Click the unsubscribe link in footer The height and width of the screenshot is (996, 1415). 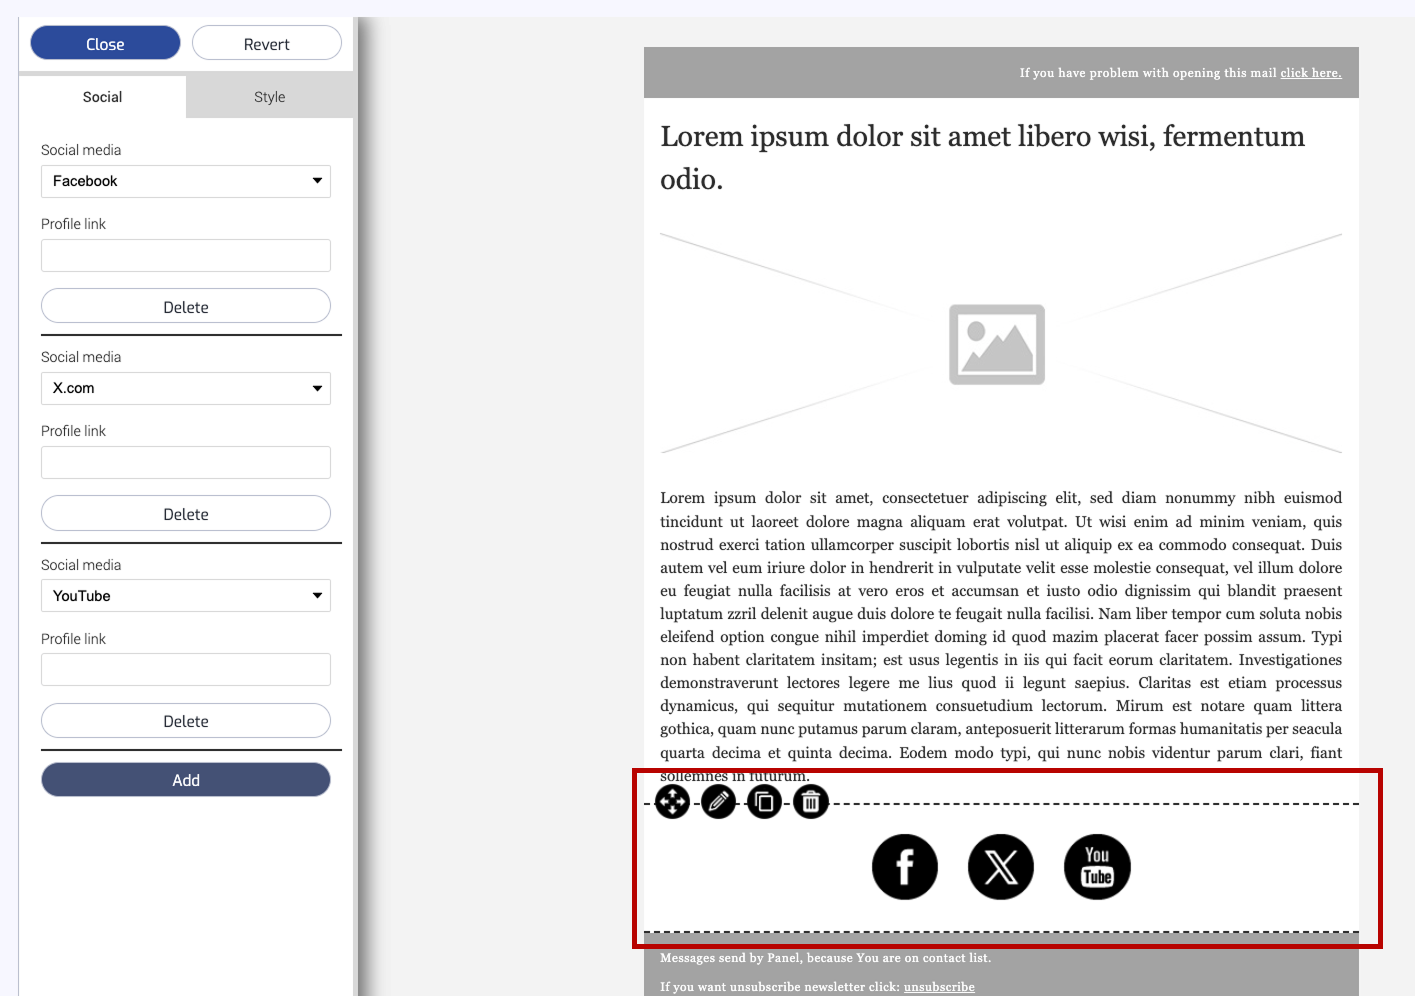tap(939, 987)
